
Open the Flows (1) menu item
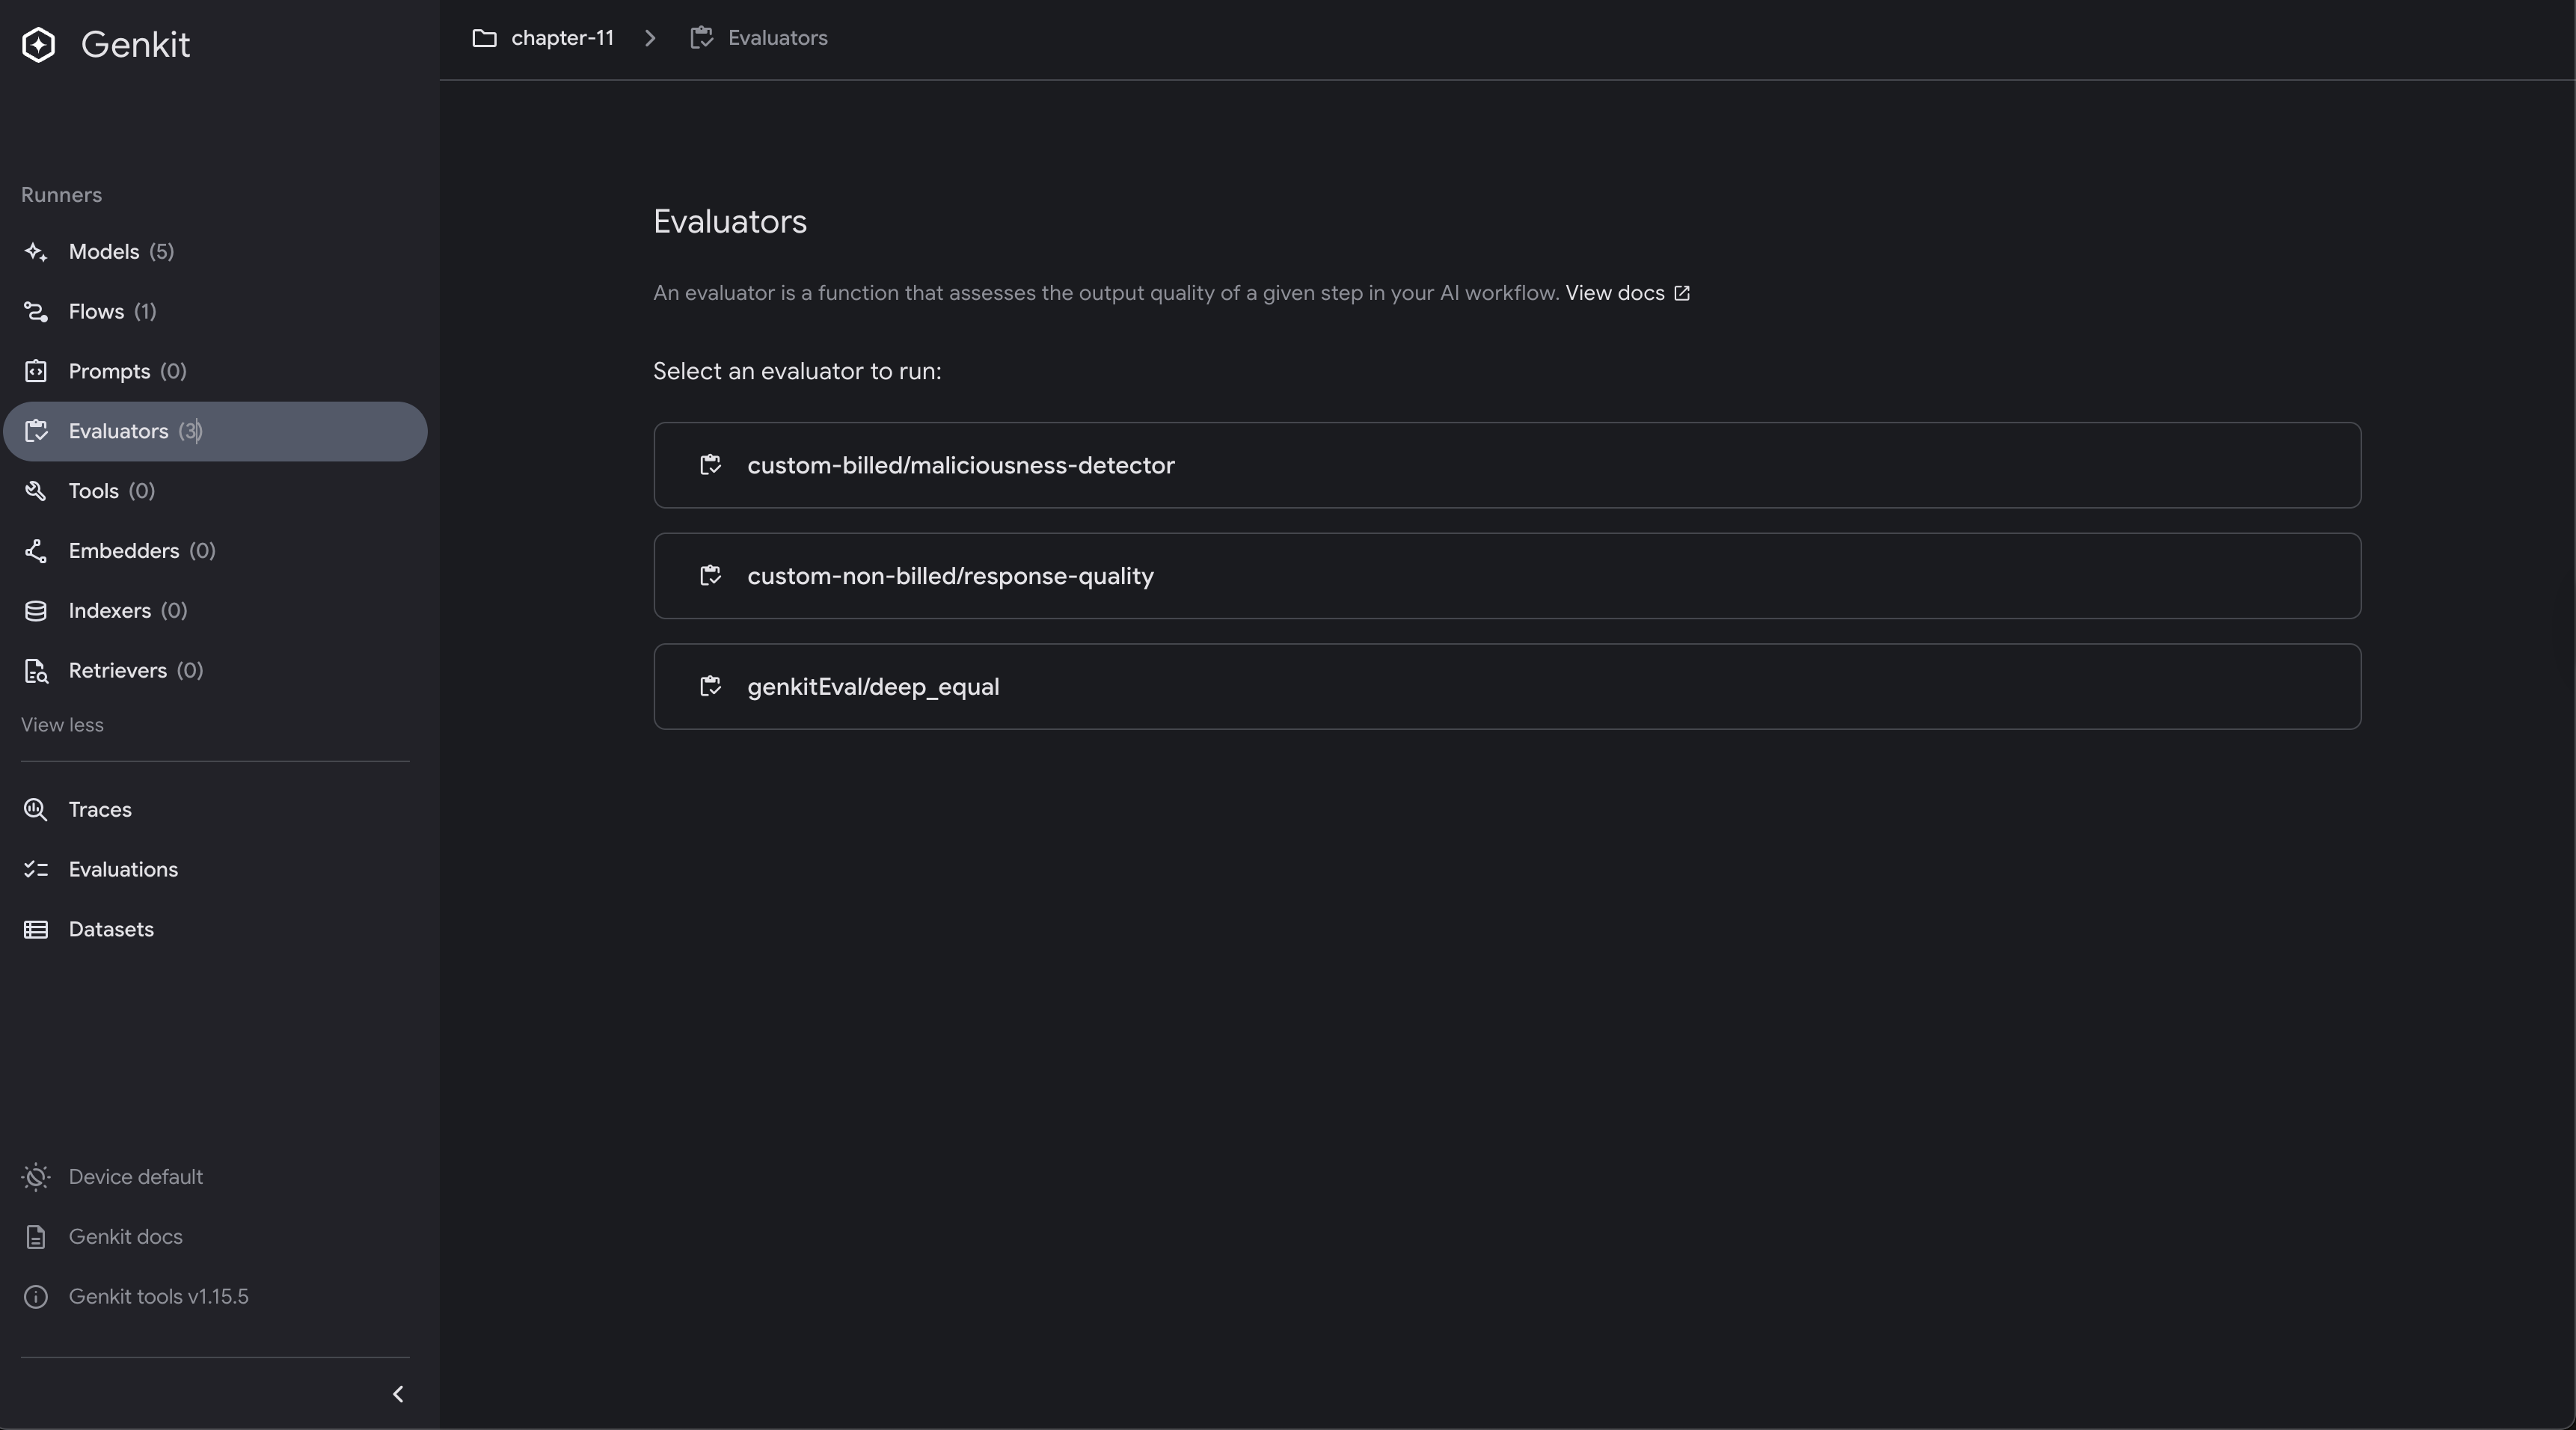pos(215,312)
